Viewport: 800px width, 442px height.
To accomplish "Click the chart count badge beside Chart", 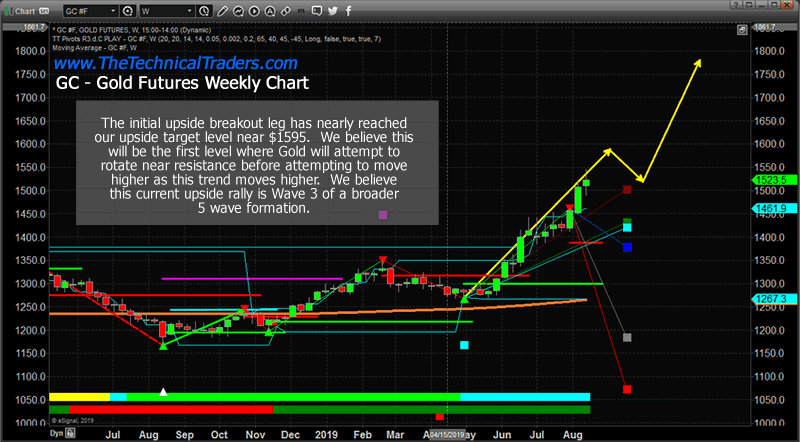I will point(44,11).
